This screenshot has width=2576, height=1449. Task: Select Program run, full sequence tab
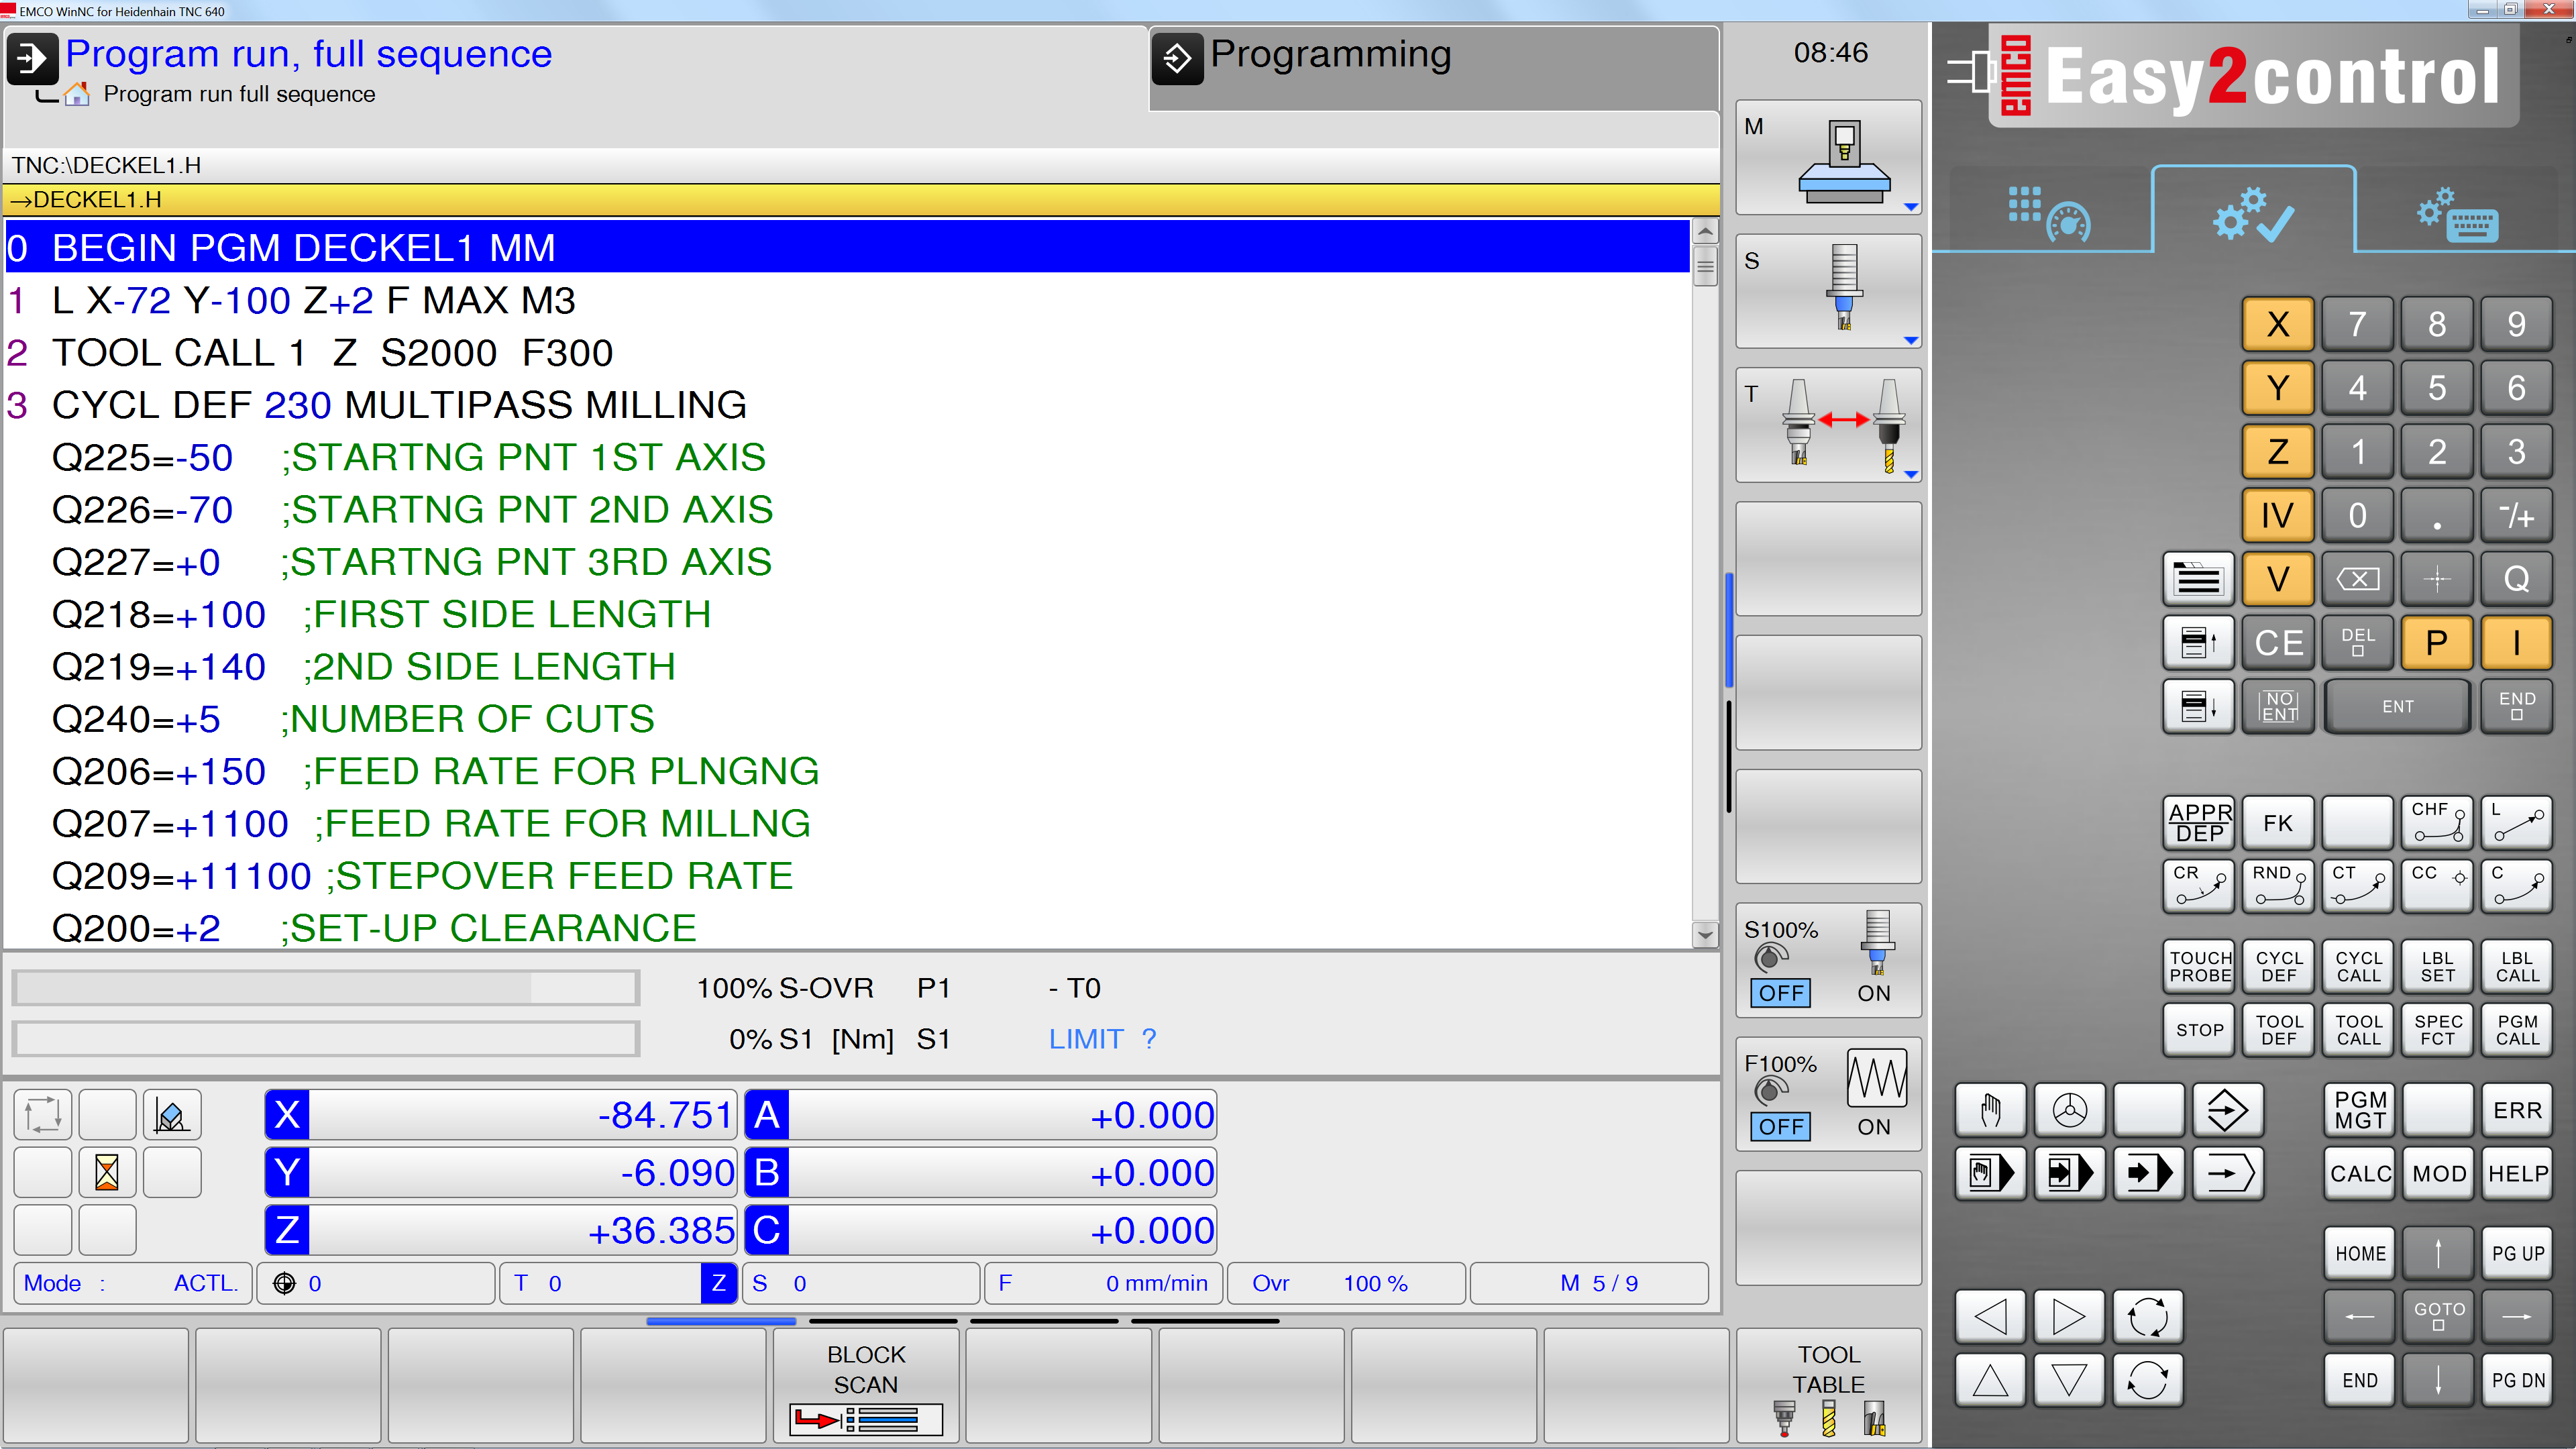coord(575,68)
